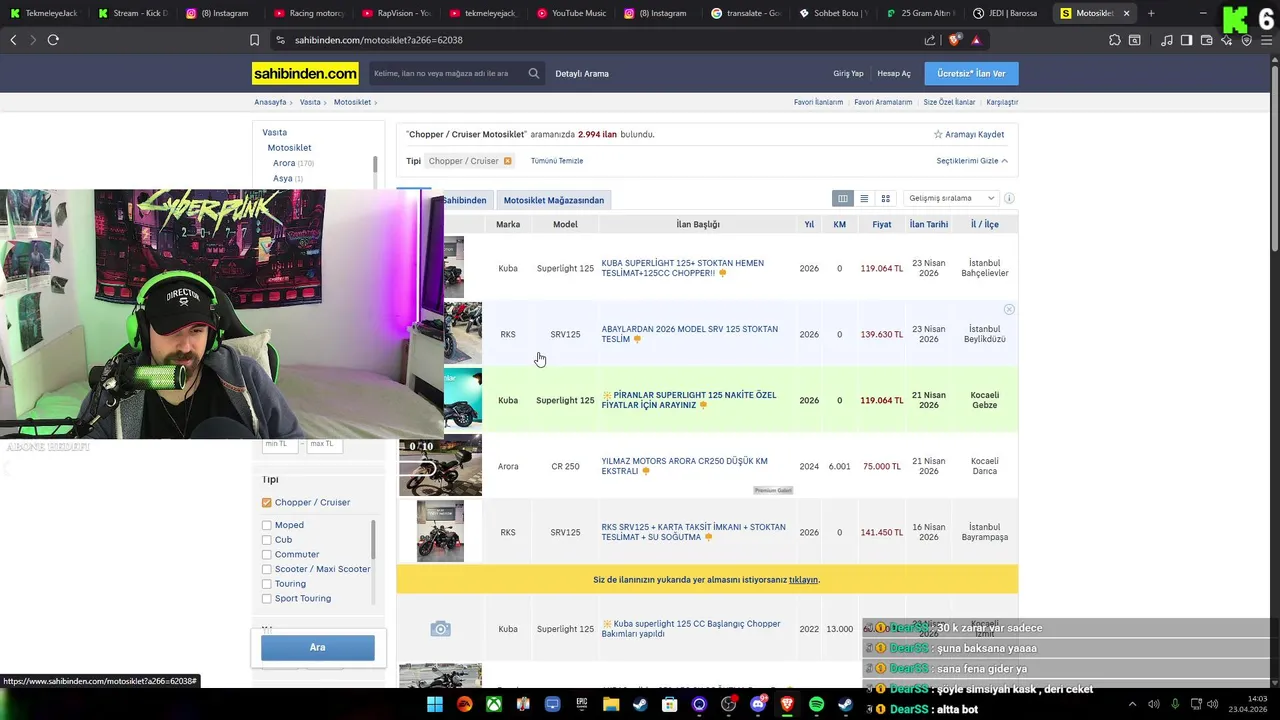Click the blue Ara search button
This screenshot has width=1280, height=720.
click(x=318, y=647)
